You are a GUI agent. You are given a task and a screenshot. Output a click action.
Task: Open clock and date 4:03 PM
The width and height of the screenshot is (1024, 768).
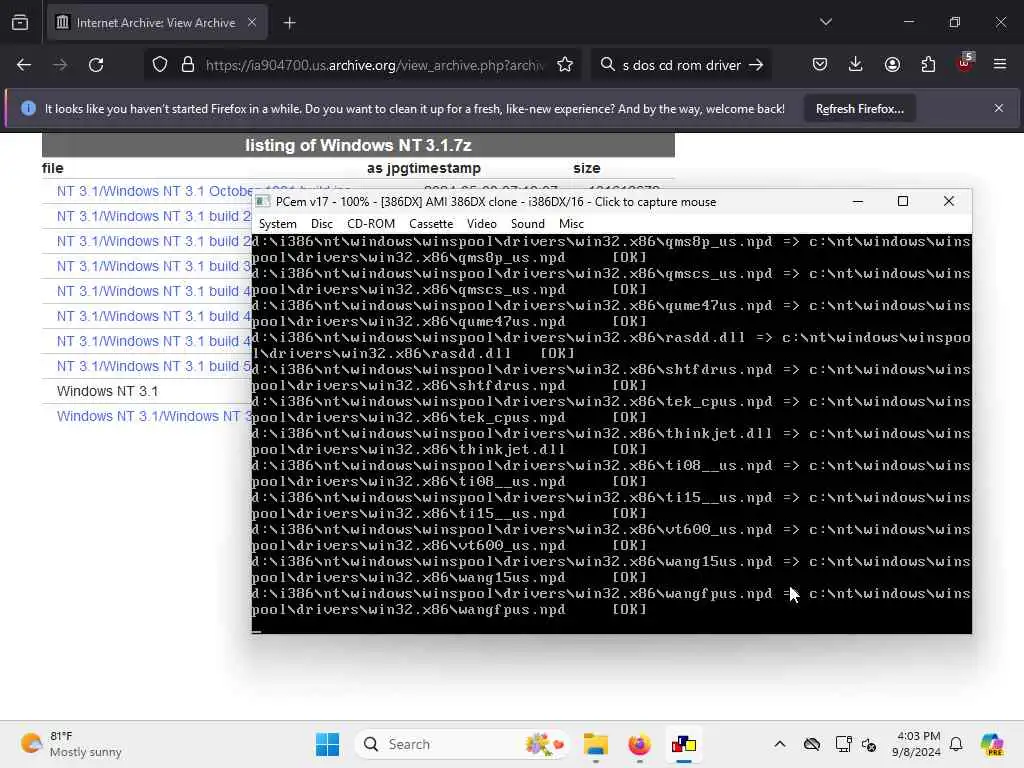click(x=916, y=744)
